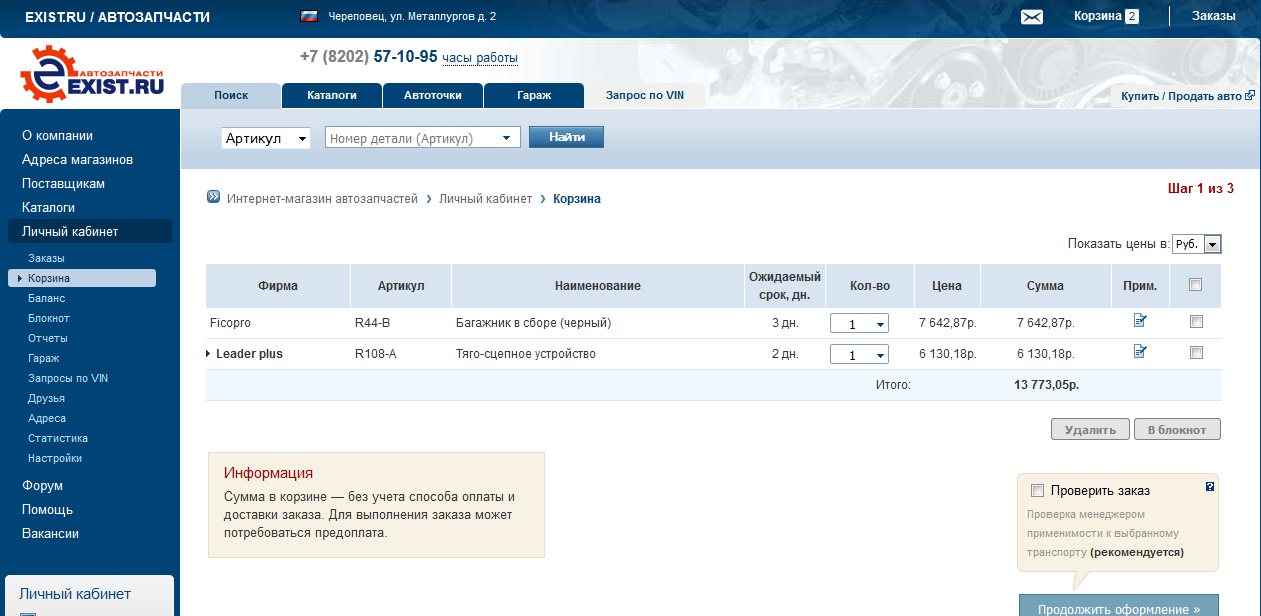This screenshot has width=1261, height=616.
Task: Open Запросы по VIN in the sidebar
Action: click(x=67, y=378)
